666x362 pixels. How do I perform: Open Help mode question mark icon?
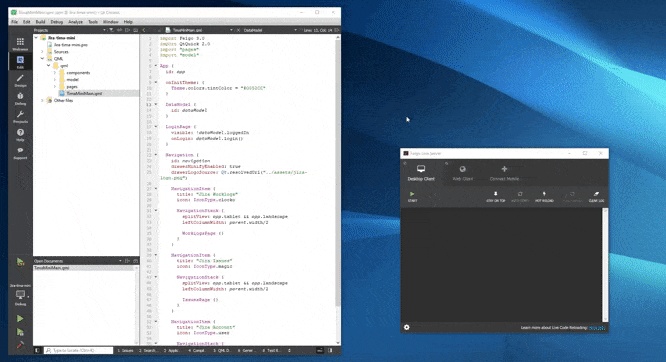20,135
